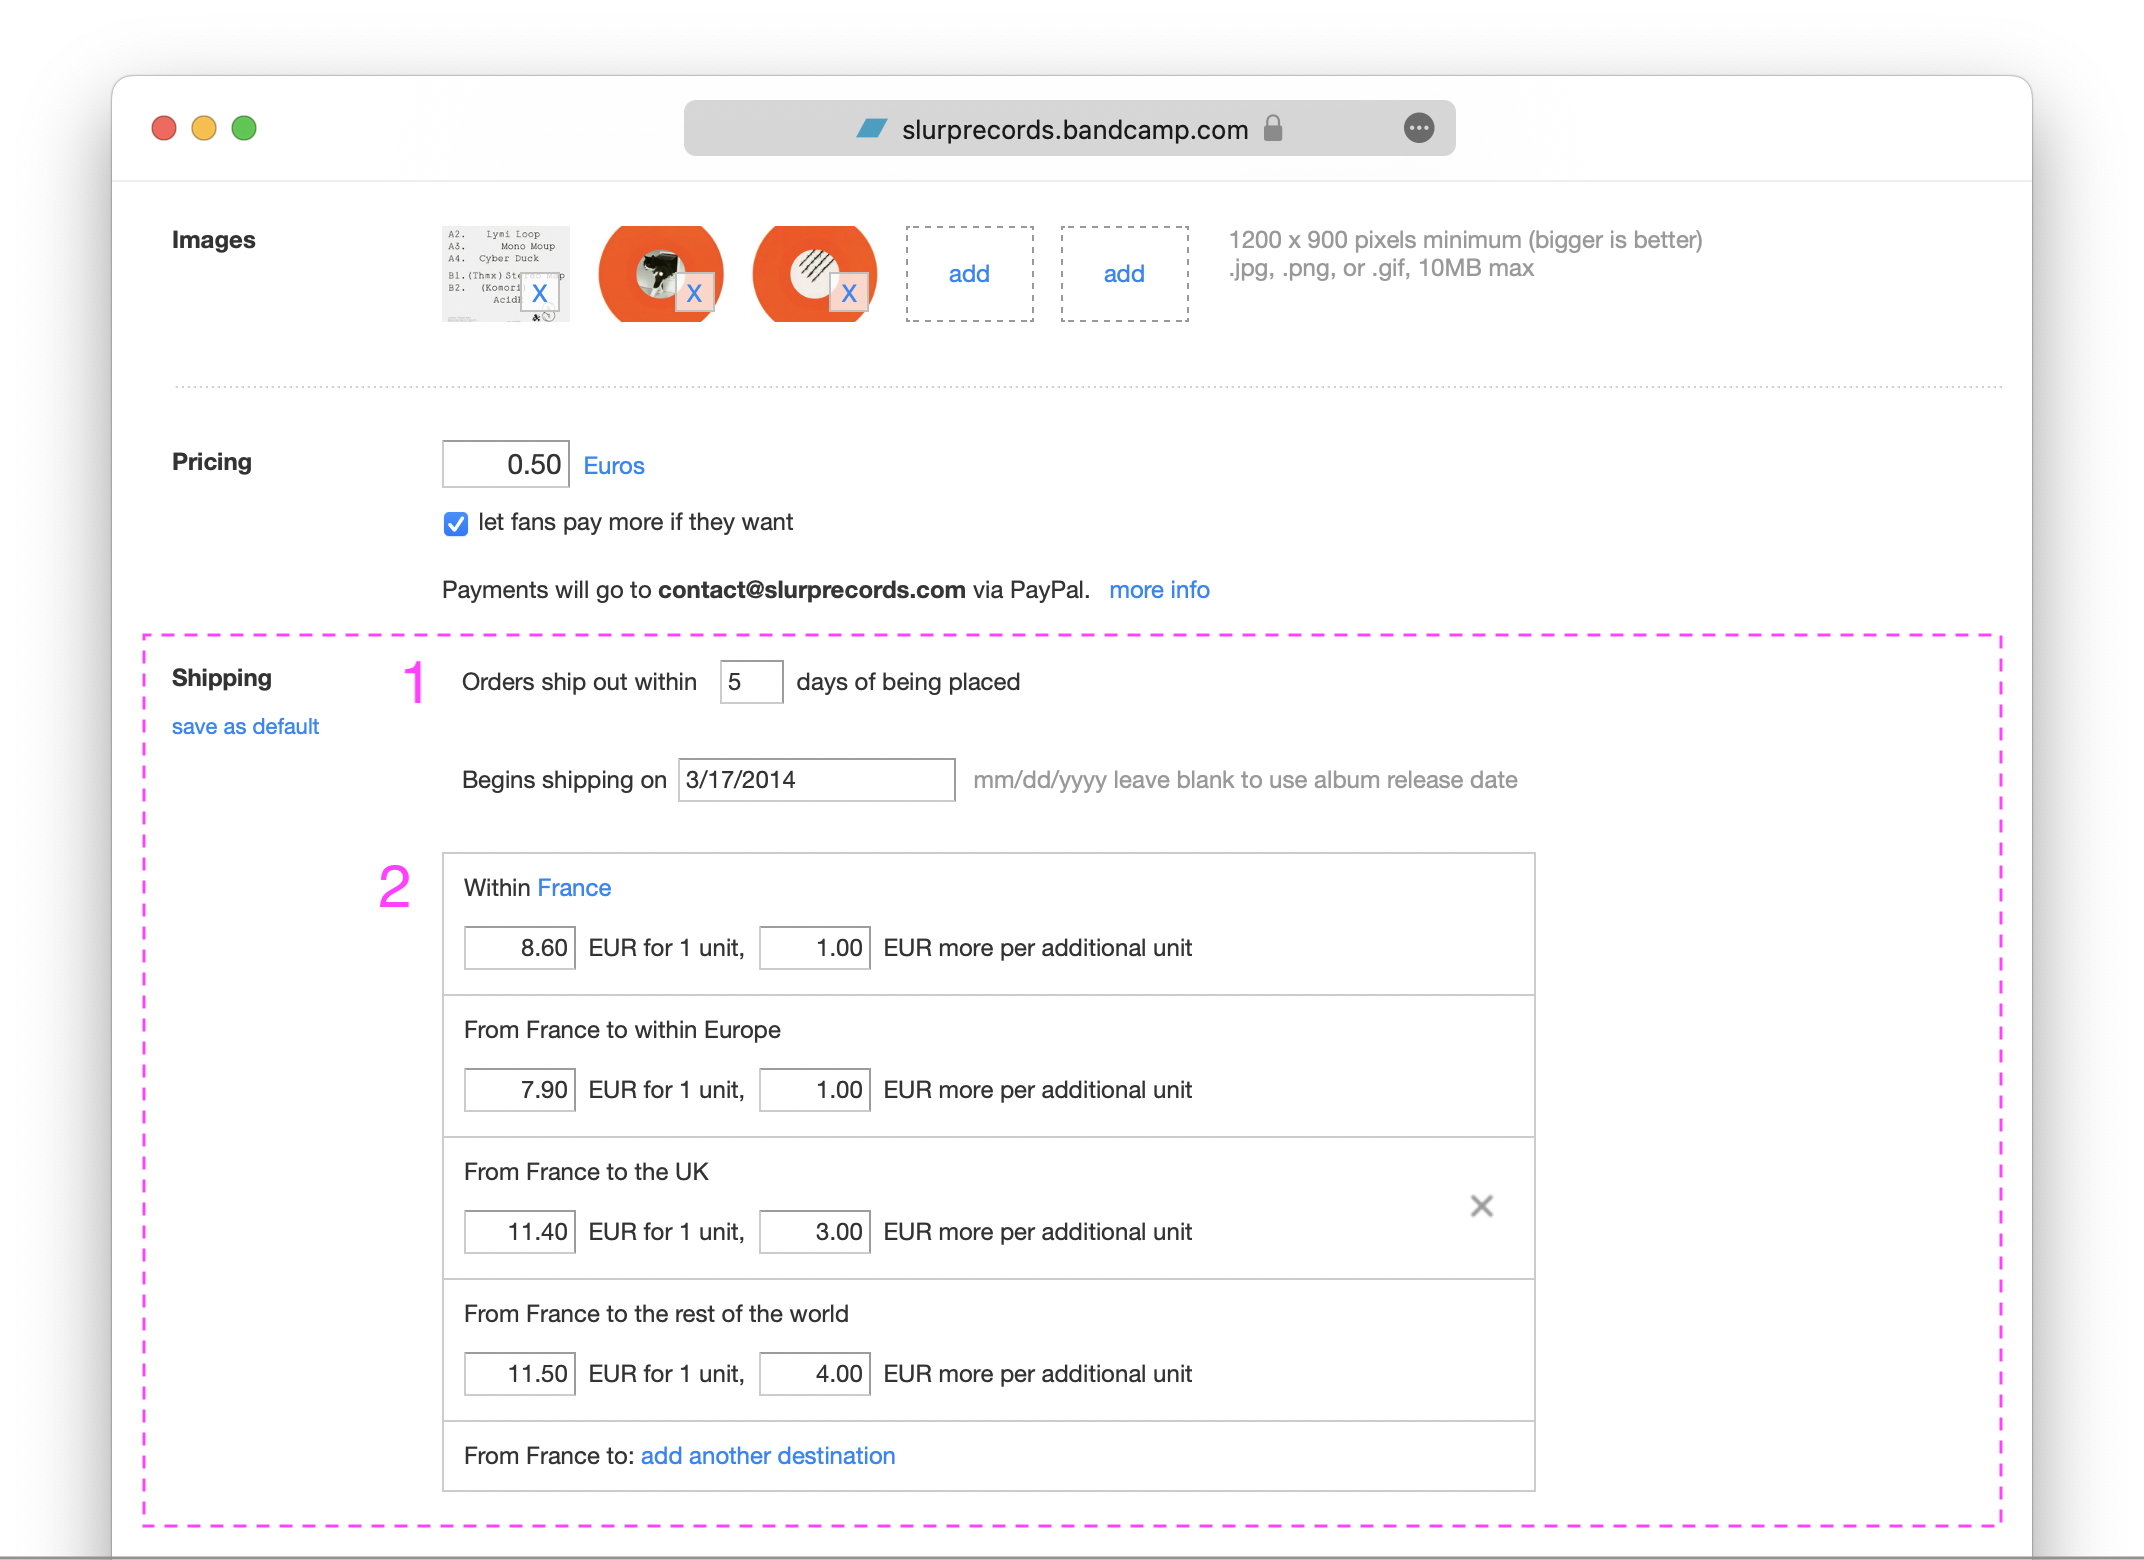Screen dimensions: 2144x1560
Task: Uncheck let fans pay more option
Action: coord(456,524)
